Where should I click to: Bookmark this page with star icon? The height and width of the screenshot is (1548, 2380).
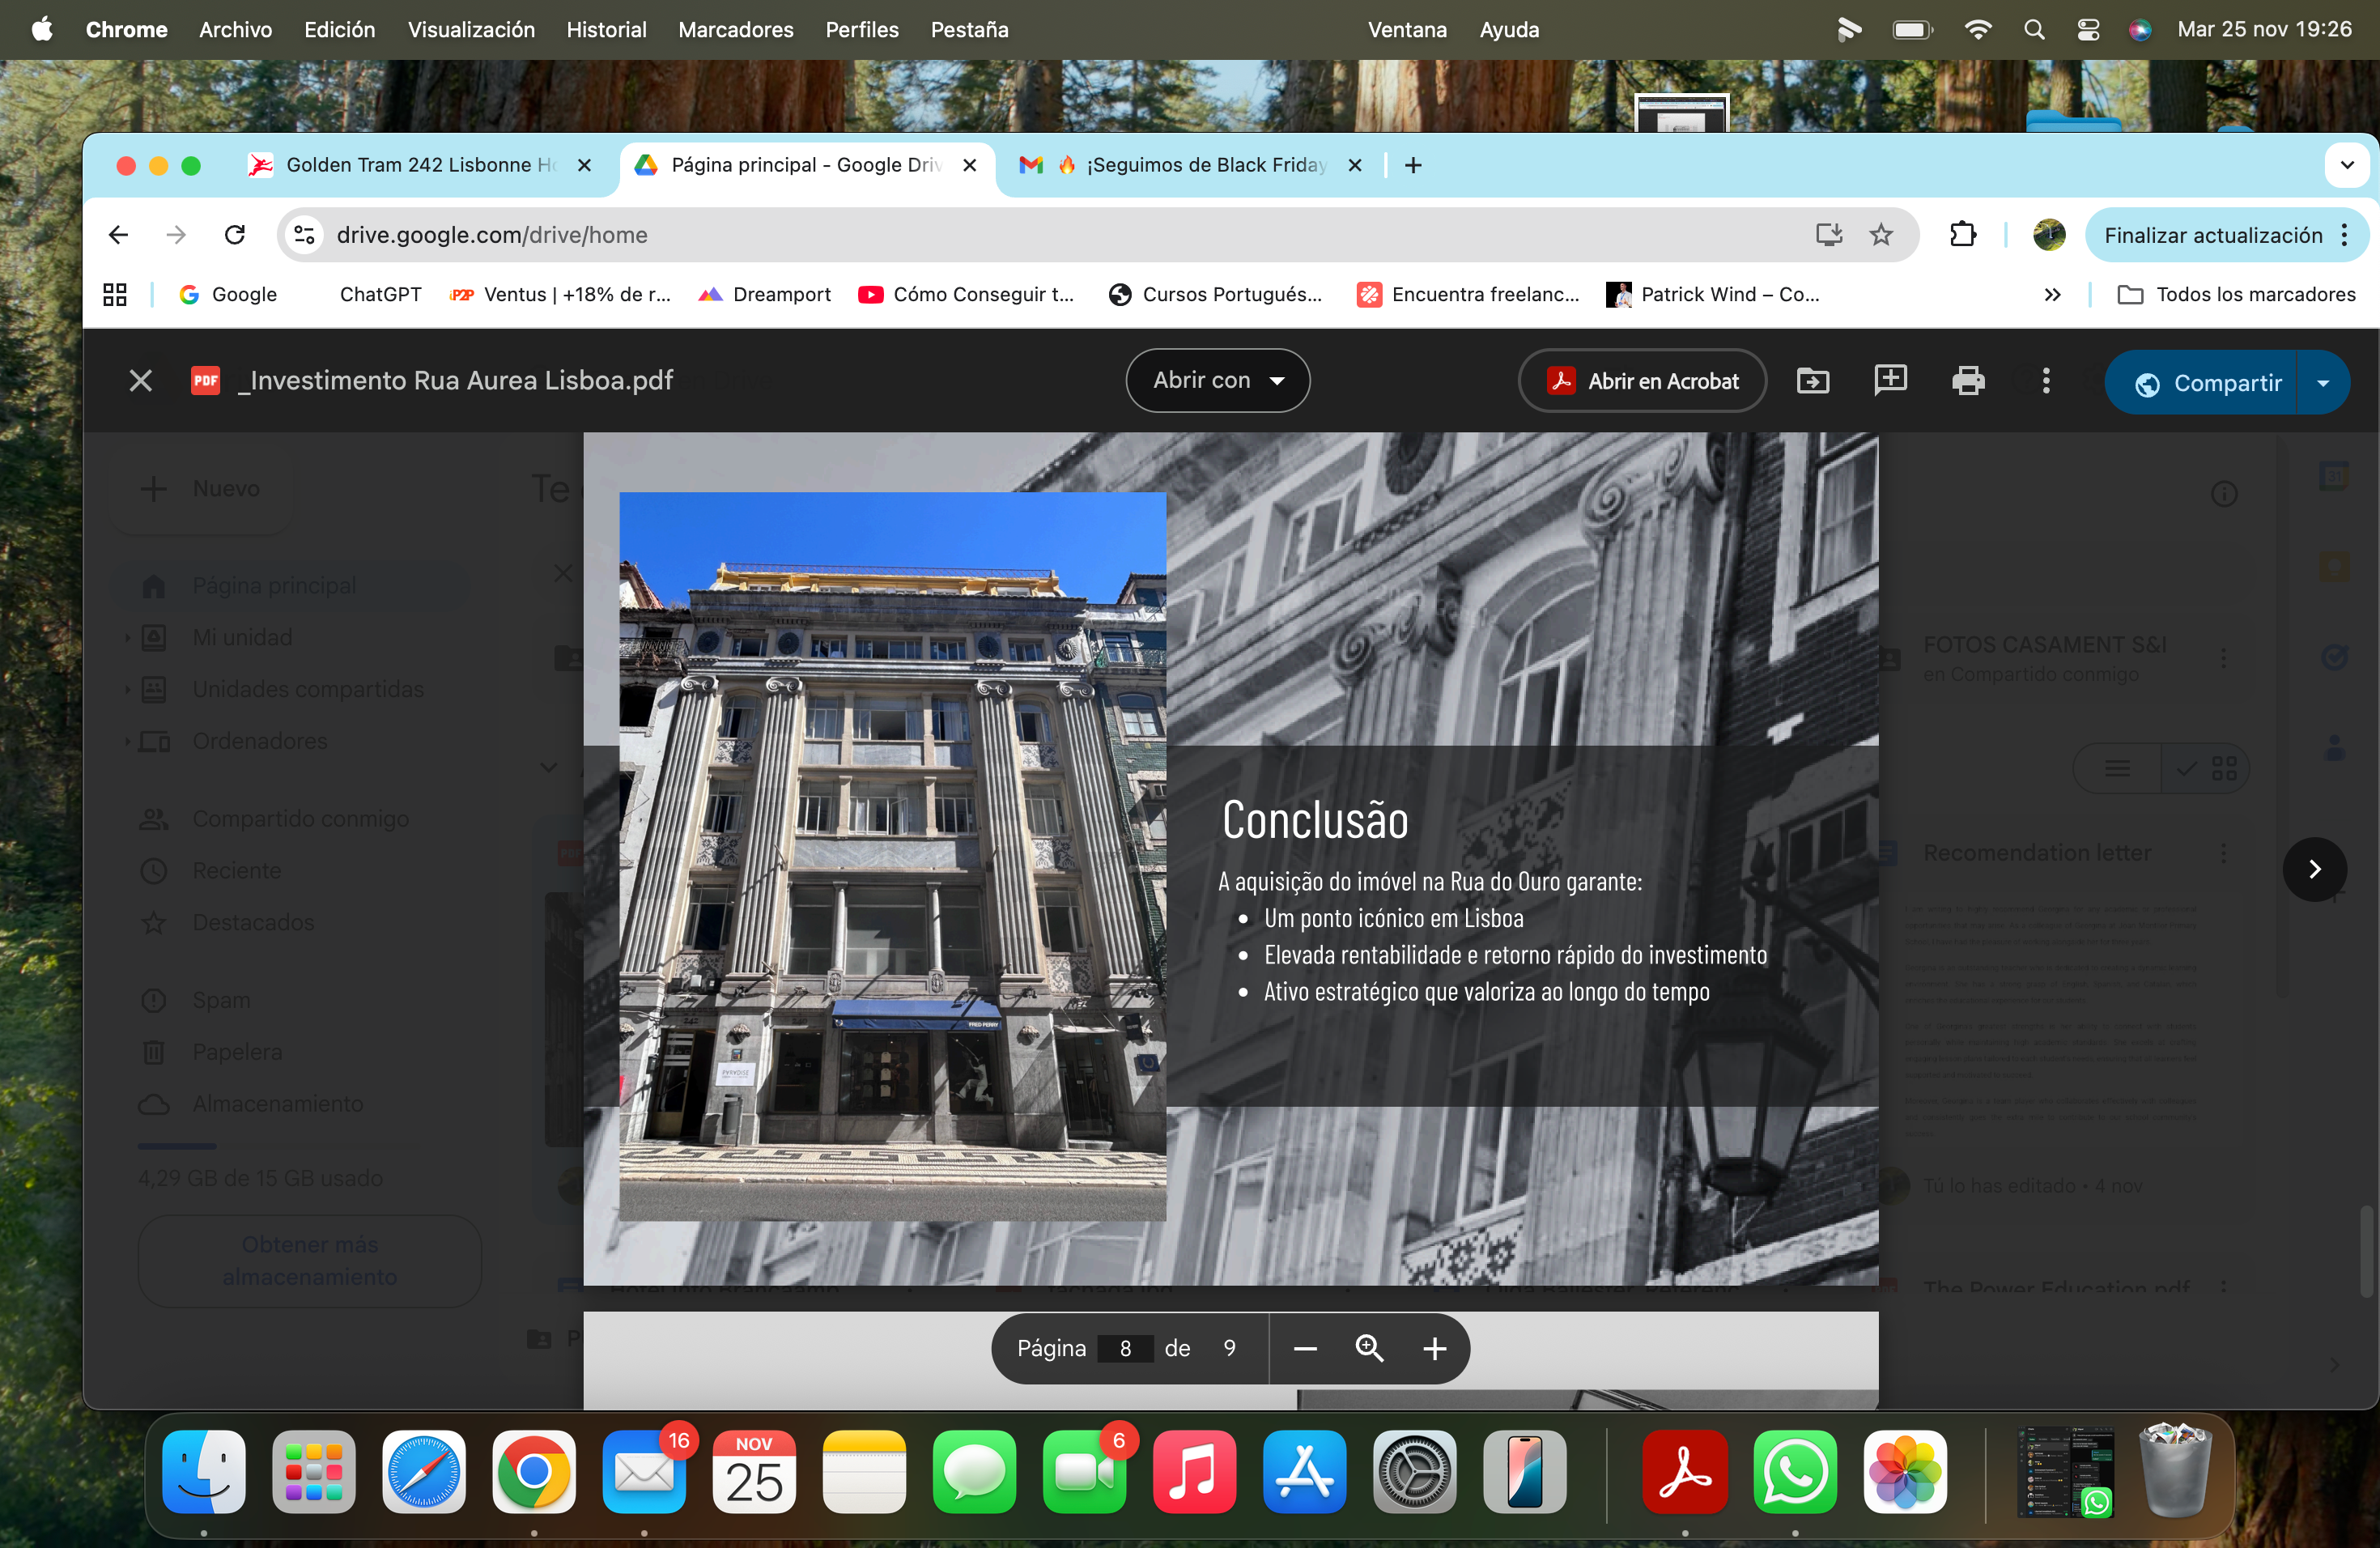(1881, 235)
